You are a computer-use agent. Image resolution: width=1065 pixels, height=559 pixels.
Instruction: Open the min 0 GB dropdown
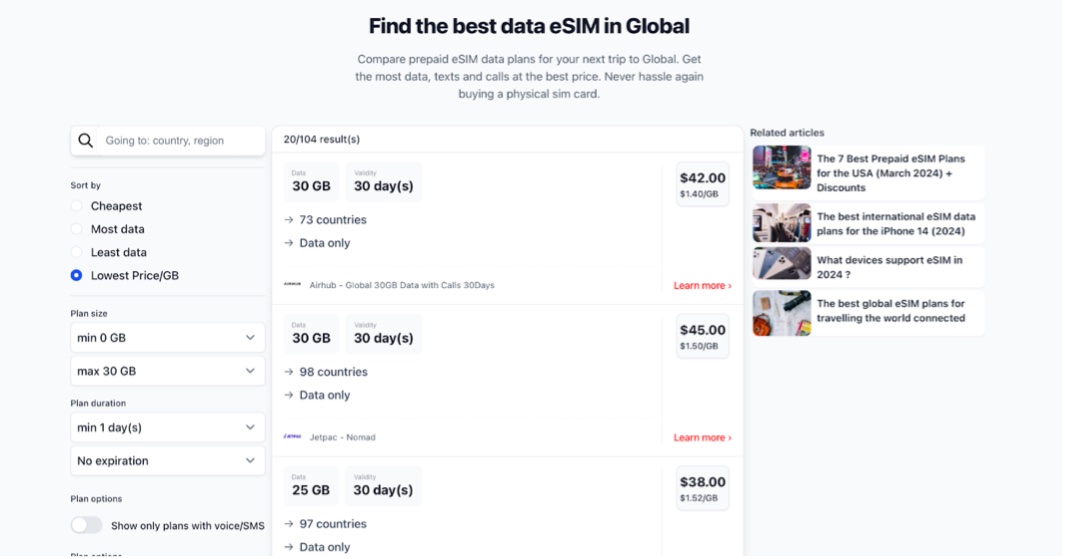point(168,338)
